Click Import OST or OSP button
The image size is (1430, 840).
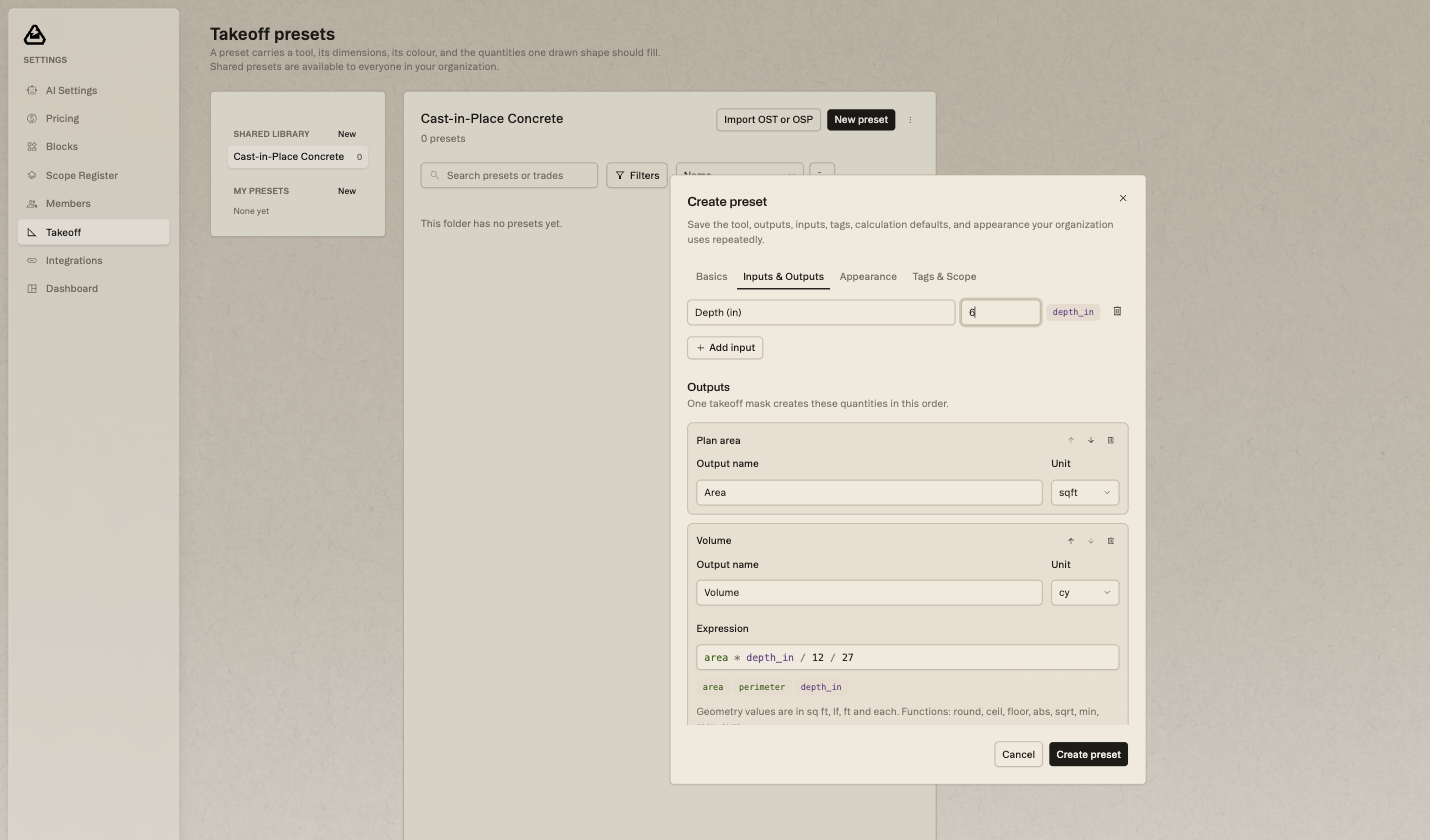point(768,120)
